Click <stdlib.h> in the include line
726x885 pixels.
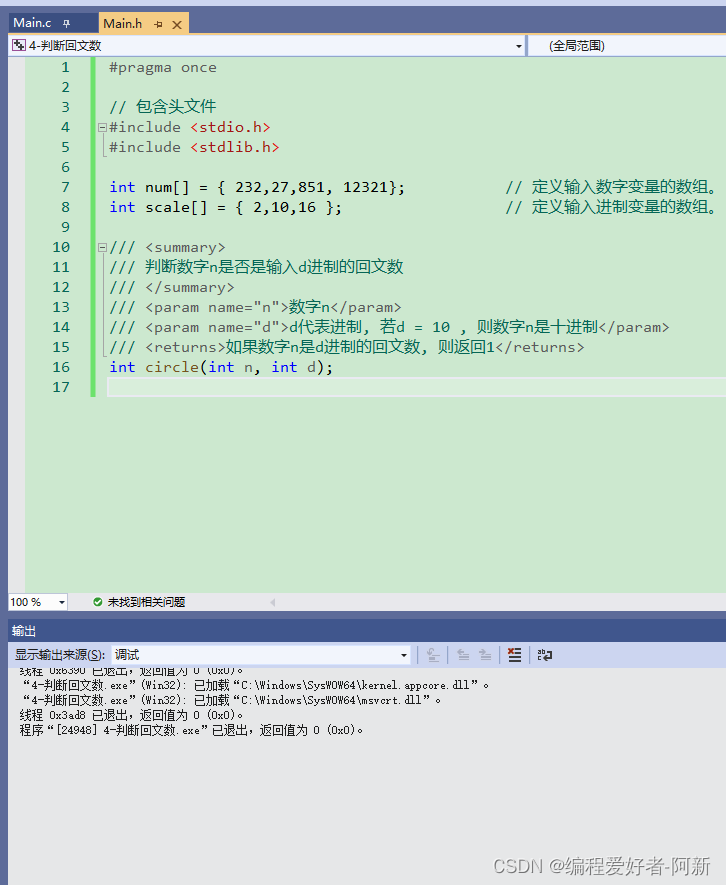point(235,147)
